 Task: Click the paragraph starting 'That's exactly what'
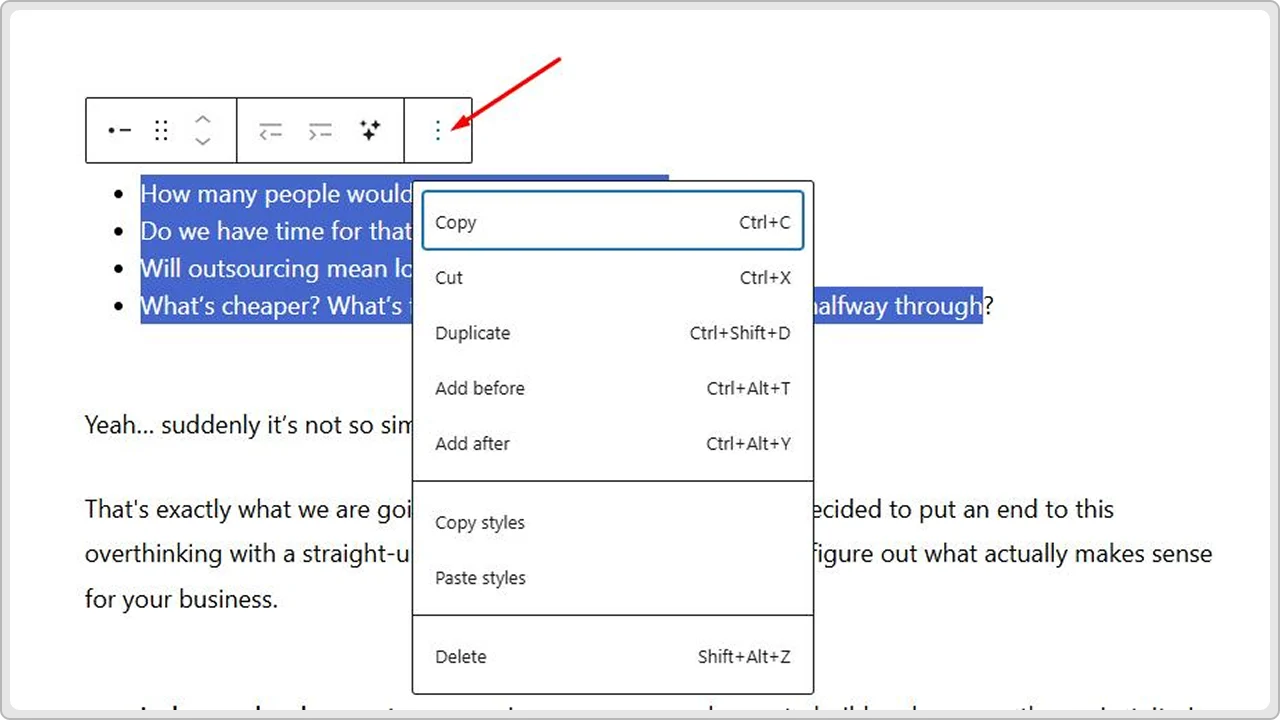point(247,510)
